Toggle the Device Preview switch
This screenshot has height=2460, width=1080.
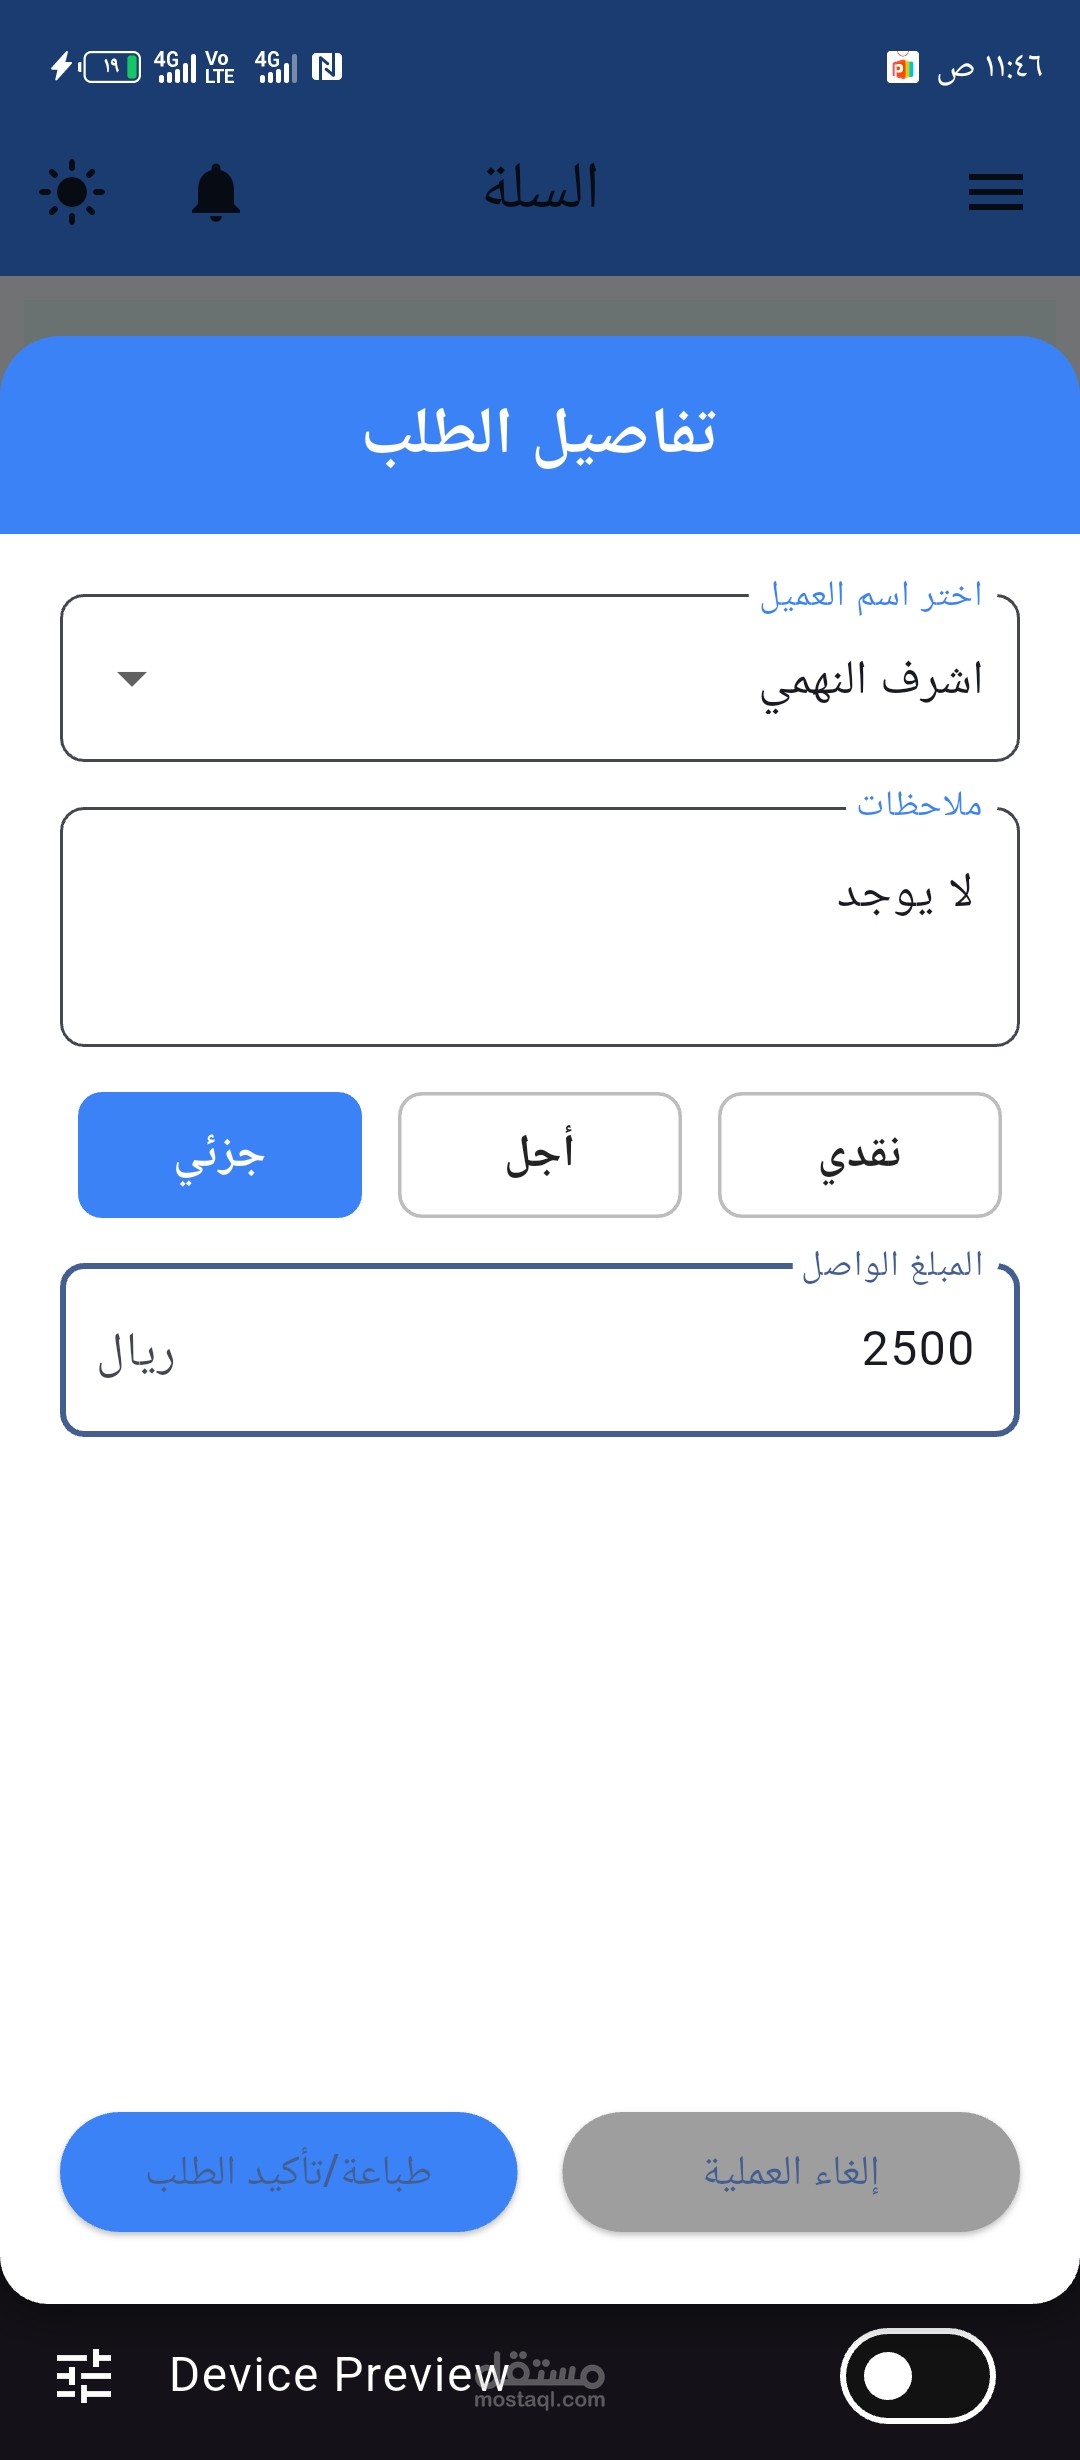(x=917, y=2375)
